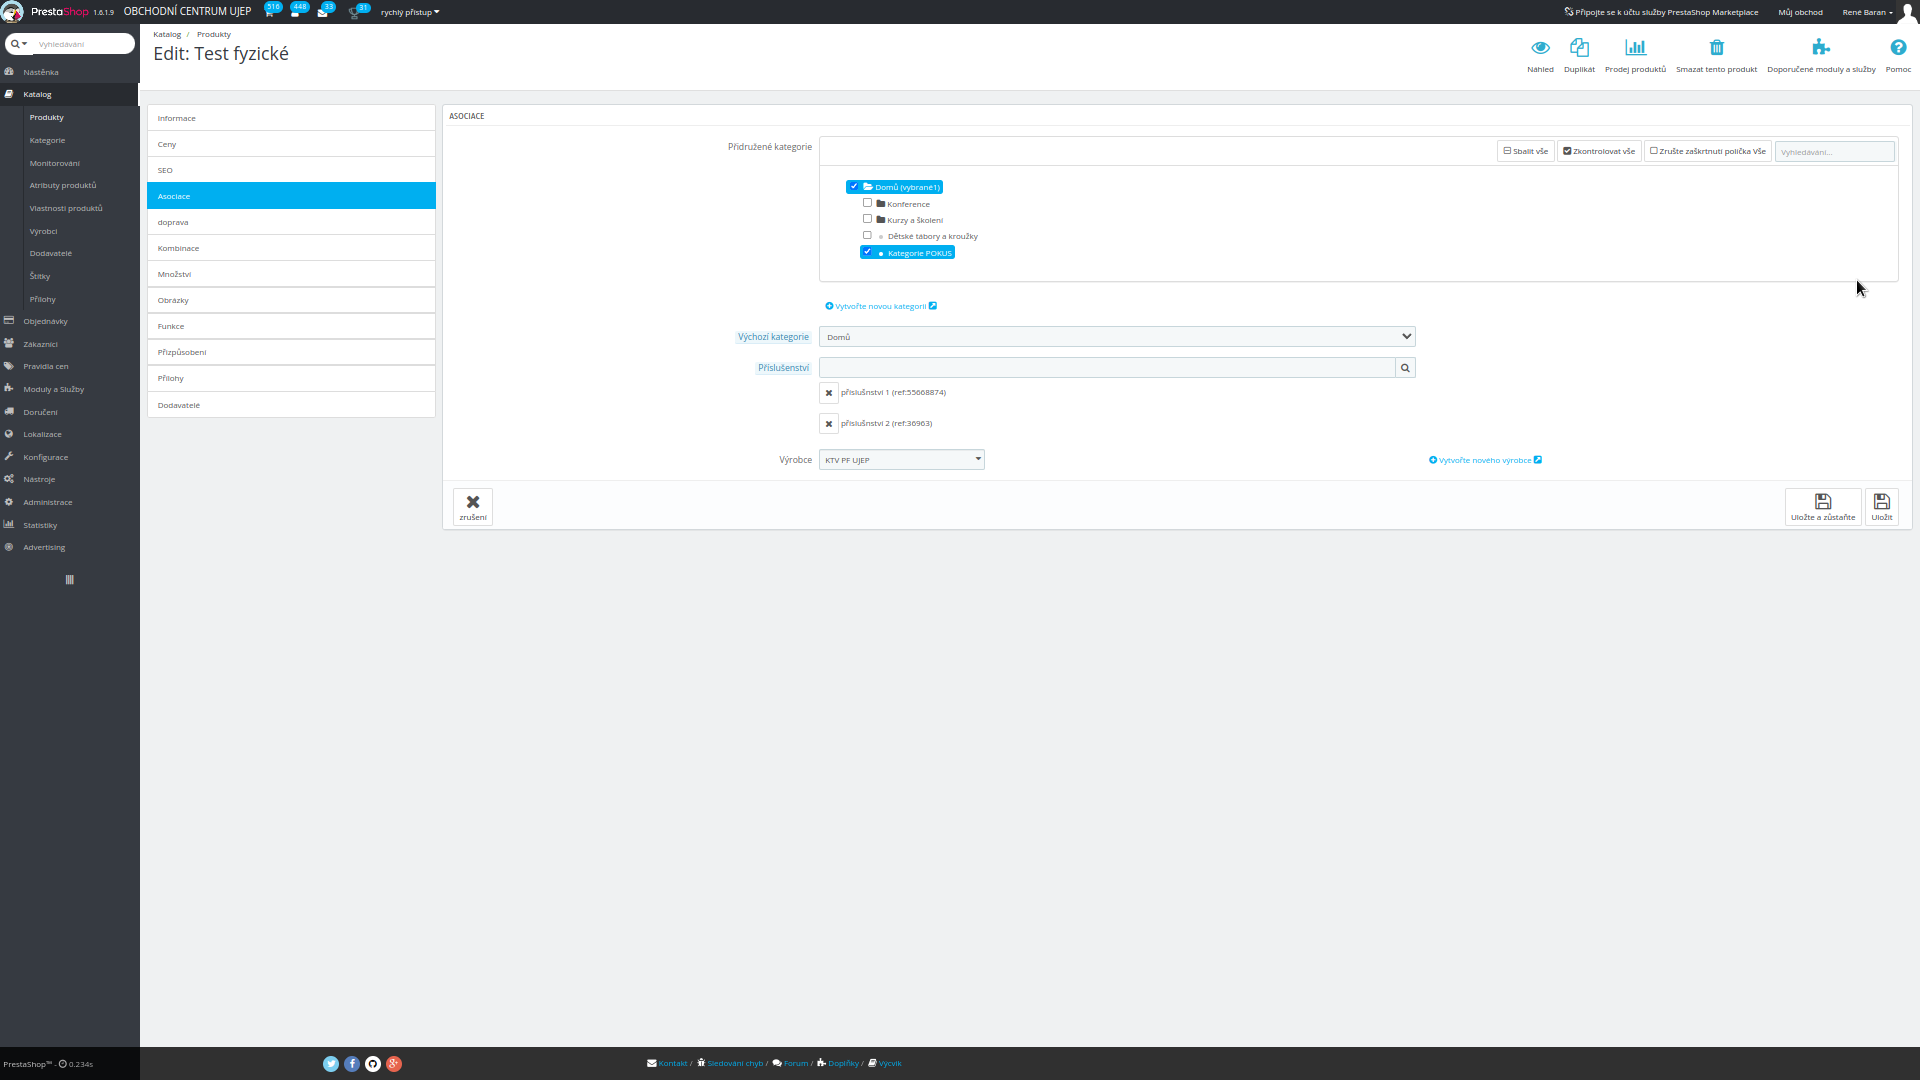Remove příslušenství 1 with X button

point(828,393)
